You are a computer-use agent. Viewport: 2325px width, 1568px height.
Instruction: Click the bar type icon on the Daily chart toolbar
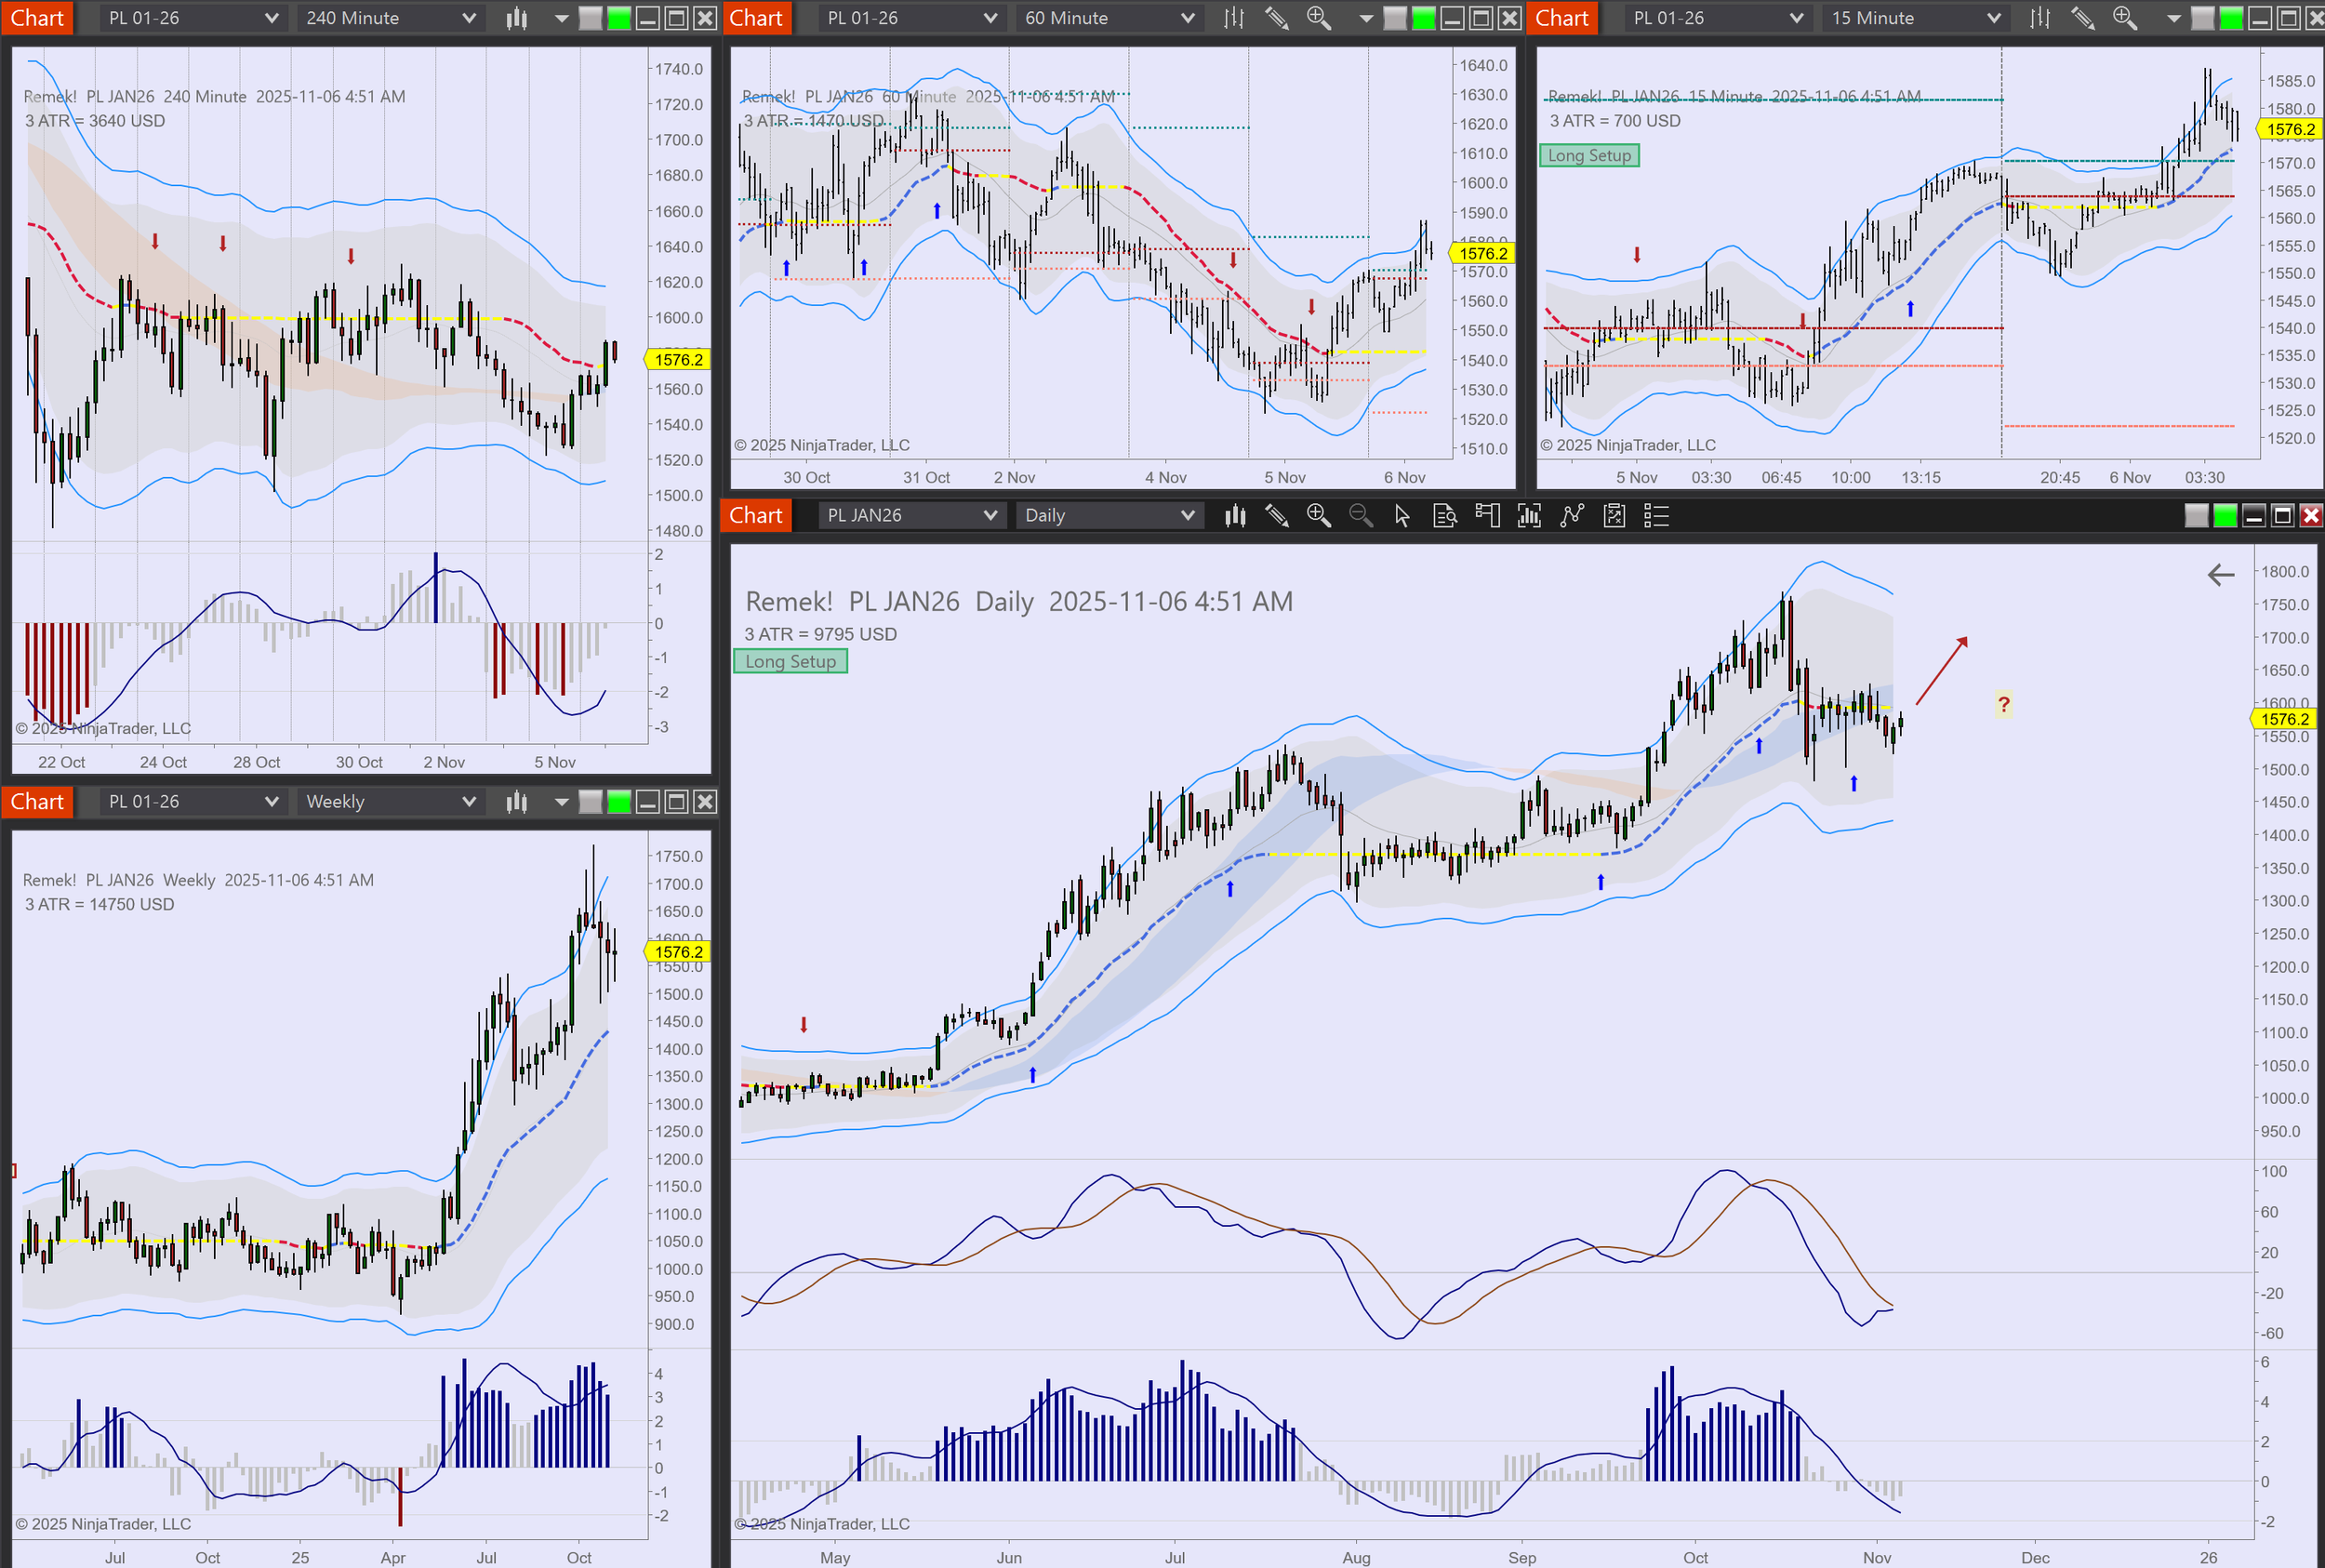click(x=1235, y=516)
